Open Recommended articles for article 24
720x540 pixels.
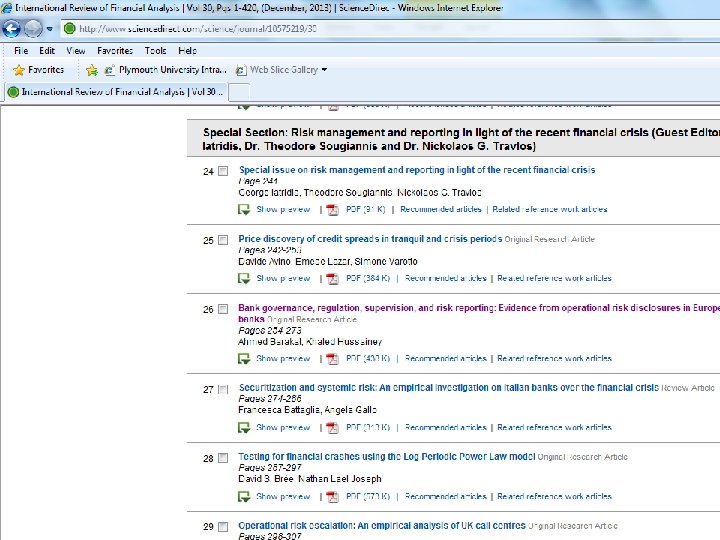pyautogui.click(x=441, y=209)
